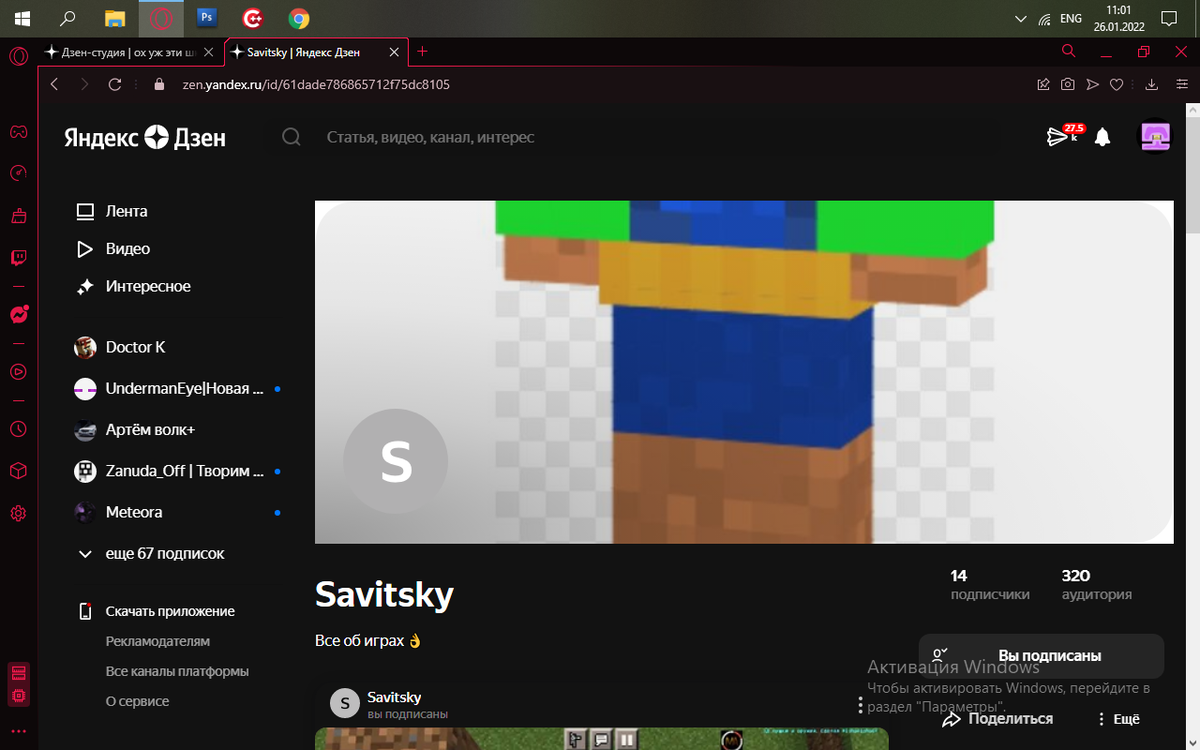The height and width of the screenshot is (750, 1200).
Task: Close the Savitsky tab
Action: [x=395, y=52]
